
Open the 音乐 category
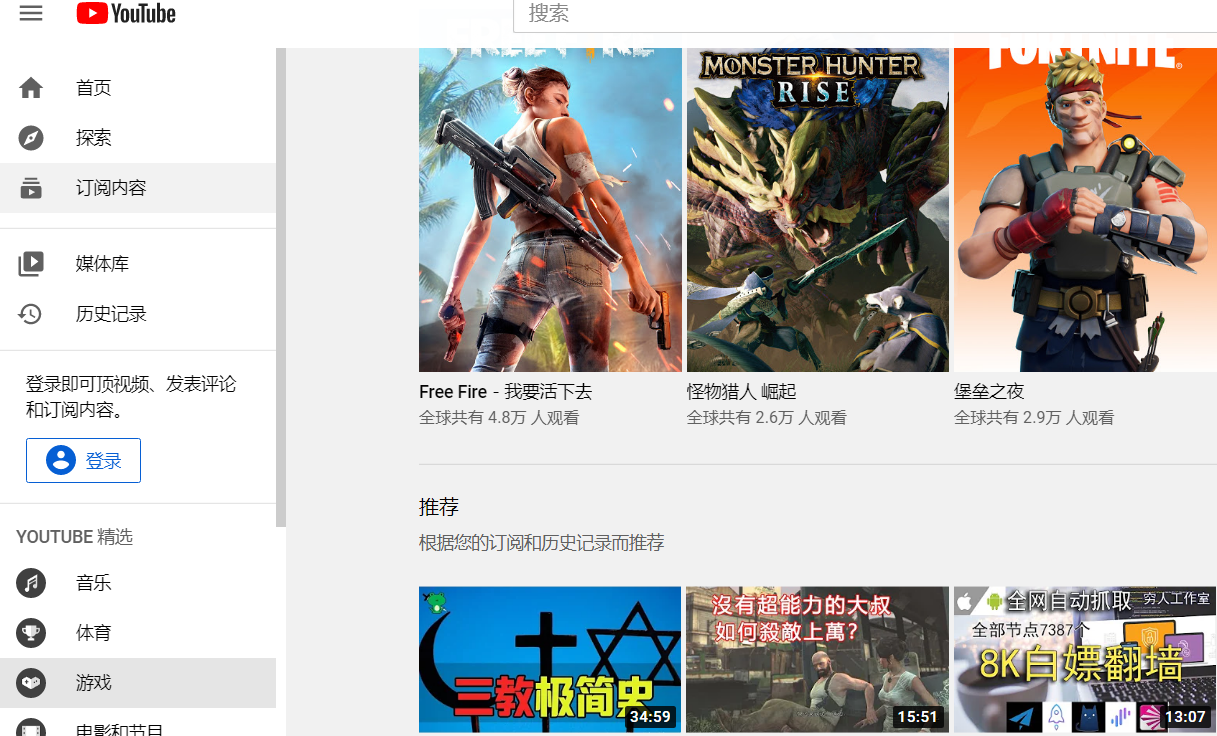(x=138, y=583)
